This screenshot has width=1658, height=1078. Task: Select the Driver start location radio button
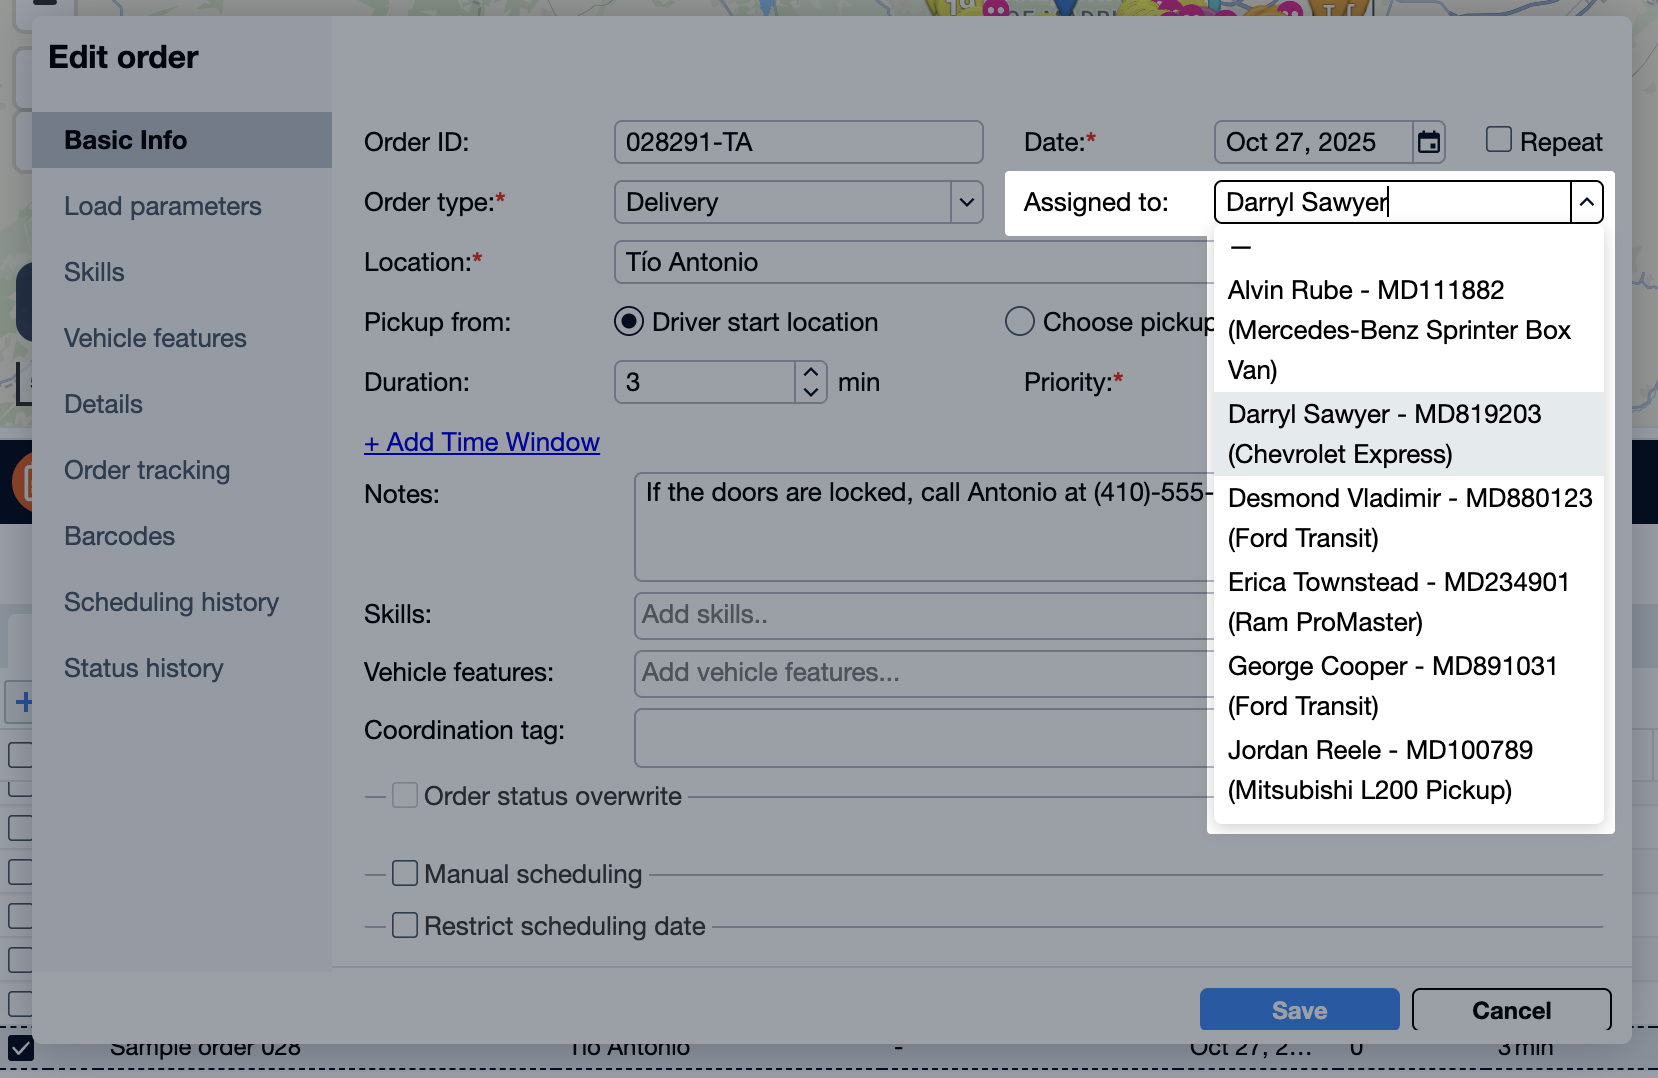click(628, 321)
